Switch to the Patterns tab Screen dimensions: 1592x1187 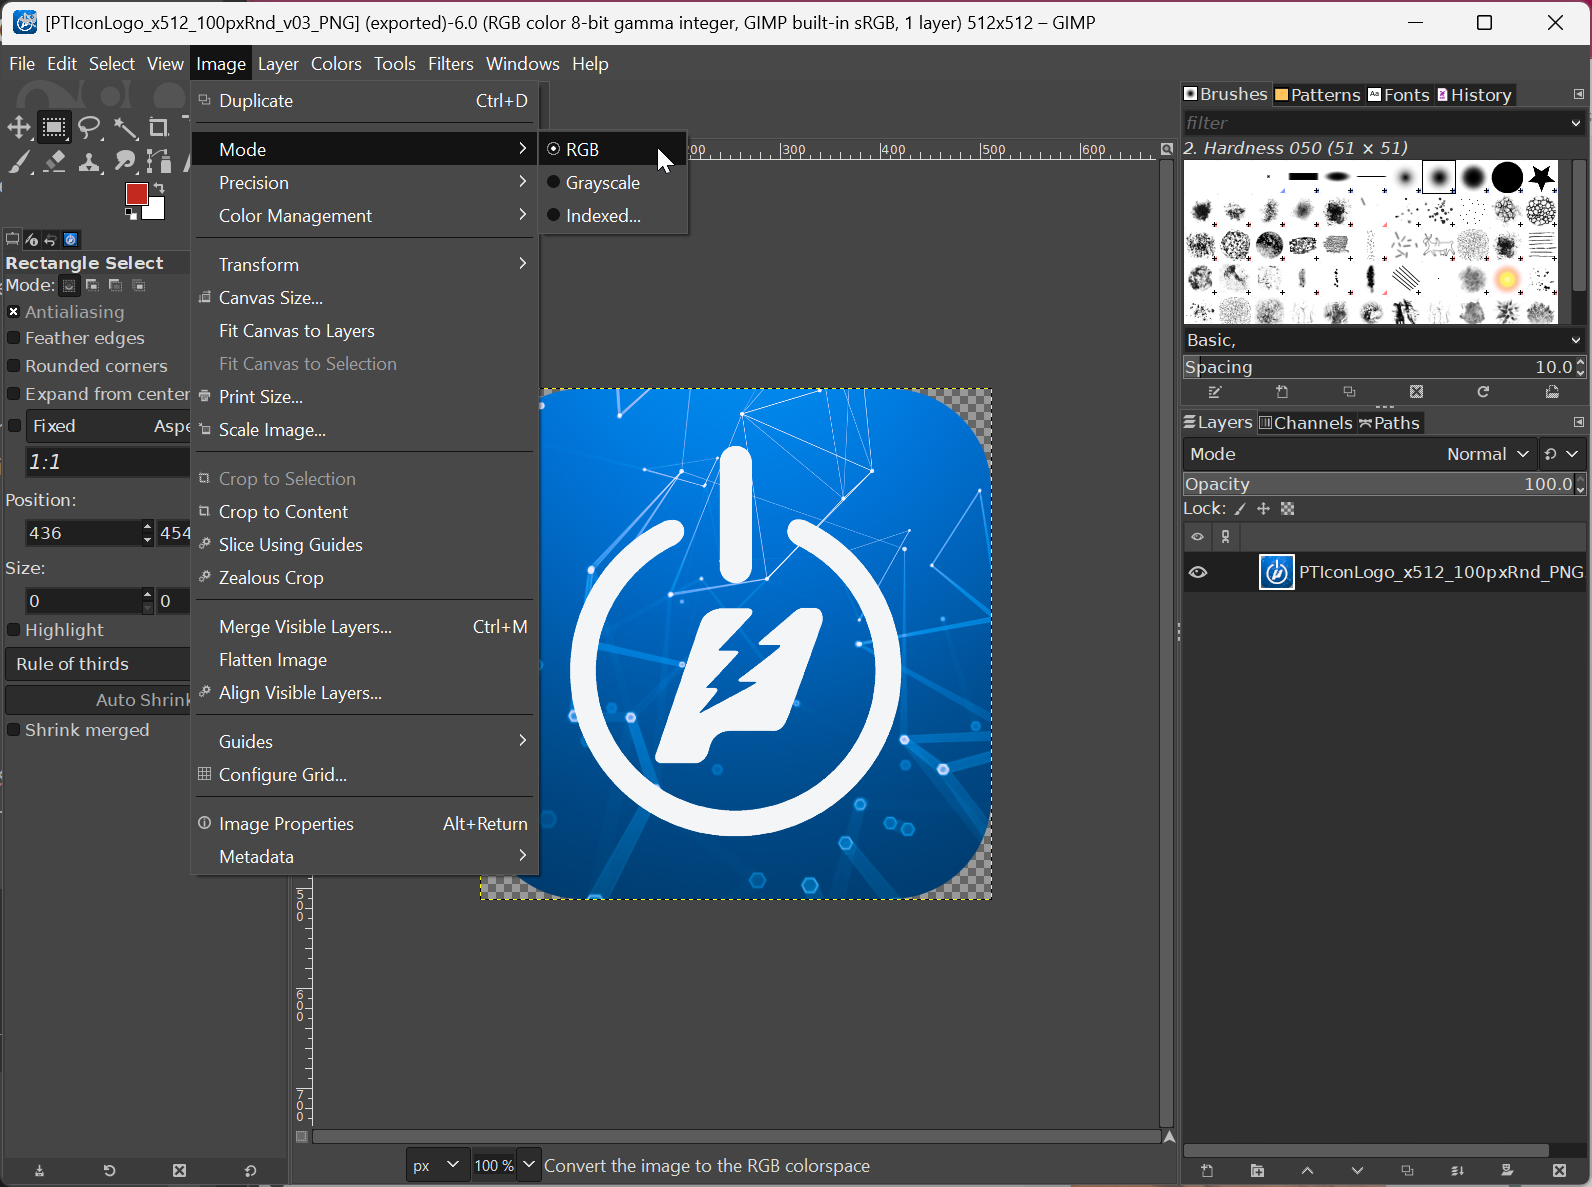(1317, 95)
